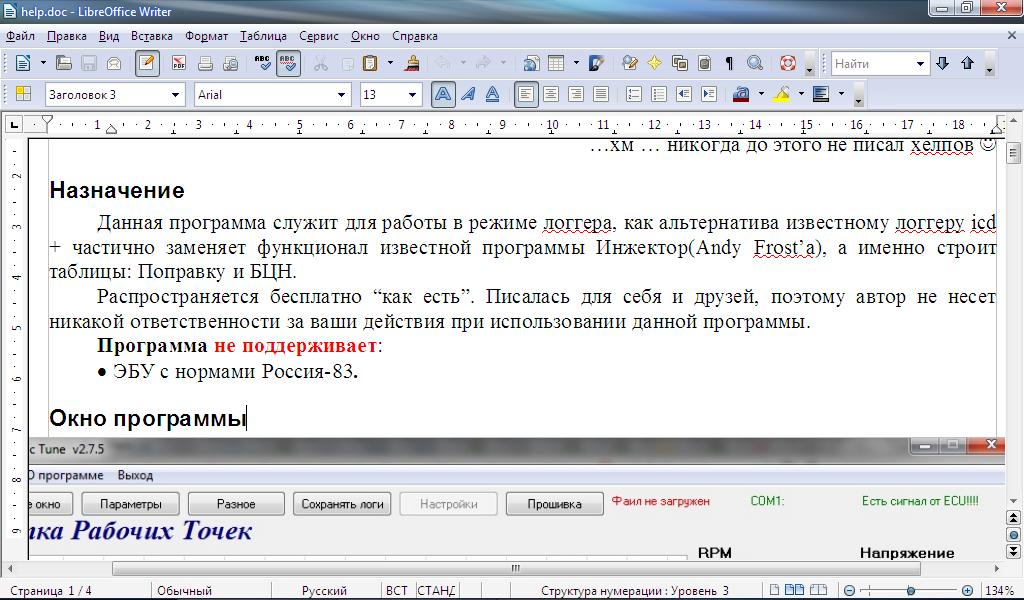Paste from clipboard using the Paste icon
Viewport: 1024px width, 600px height.
(x=370, y=63)
